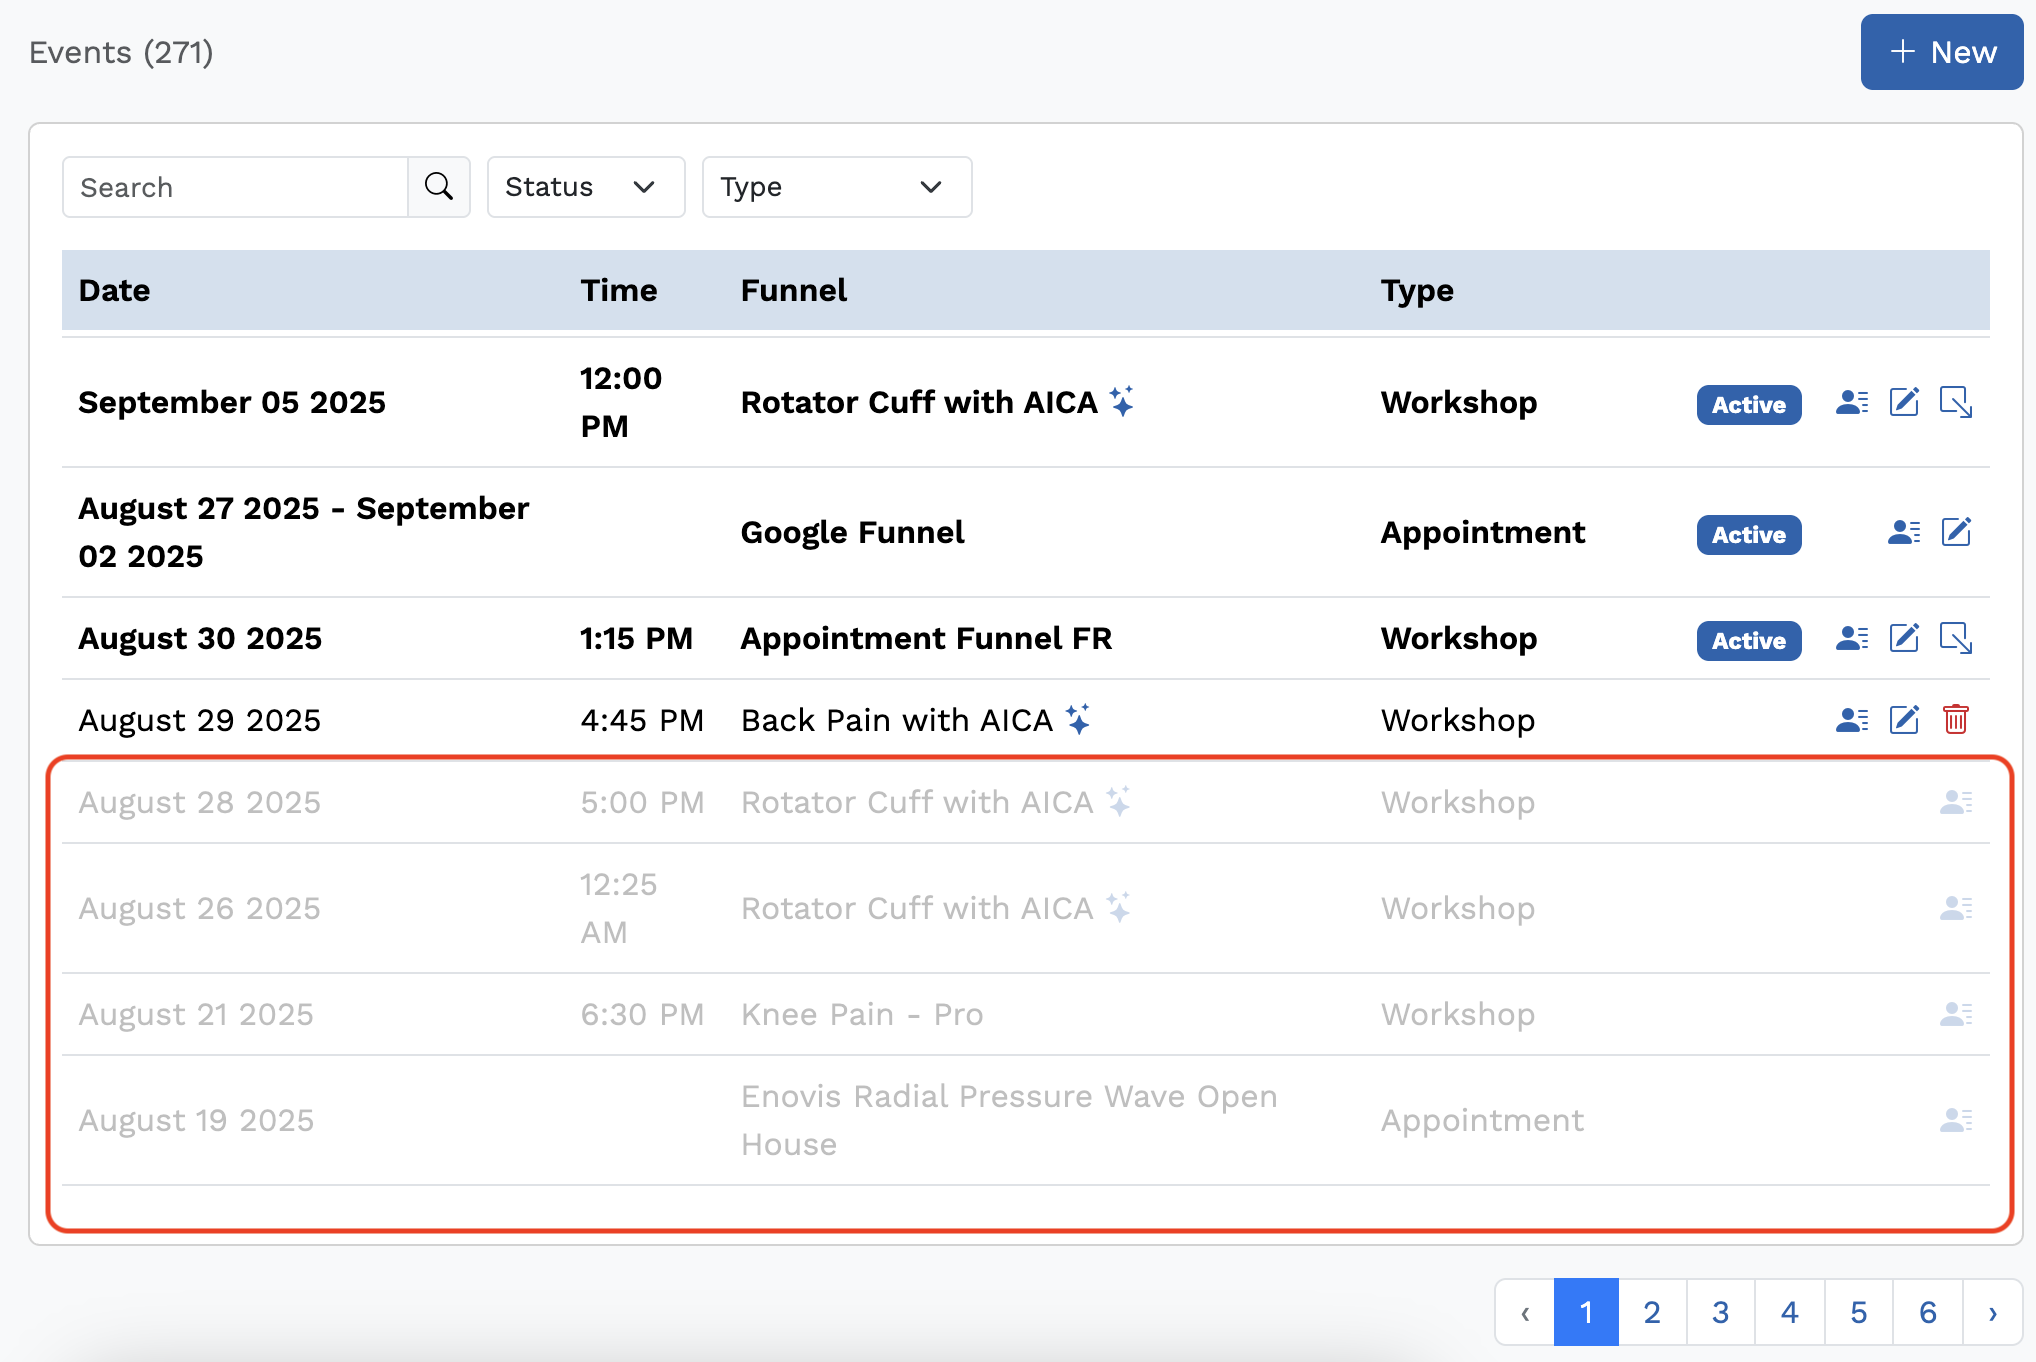Screen dimensions: 2036x1362
Task: View attendees for September 05 Rotator Cuff event
Action: point(1851,403)
